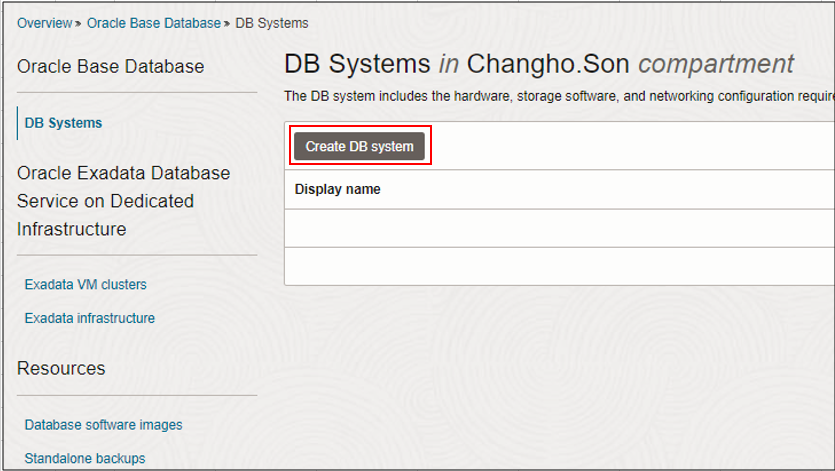The height and width of the screenshot is (471, 835).
Task: Open the Overview breadcrumb link
Action: (45, 23)
